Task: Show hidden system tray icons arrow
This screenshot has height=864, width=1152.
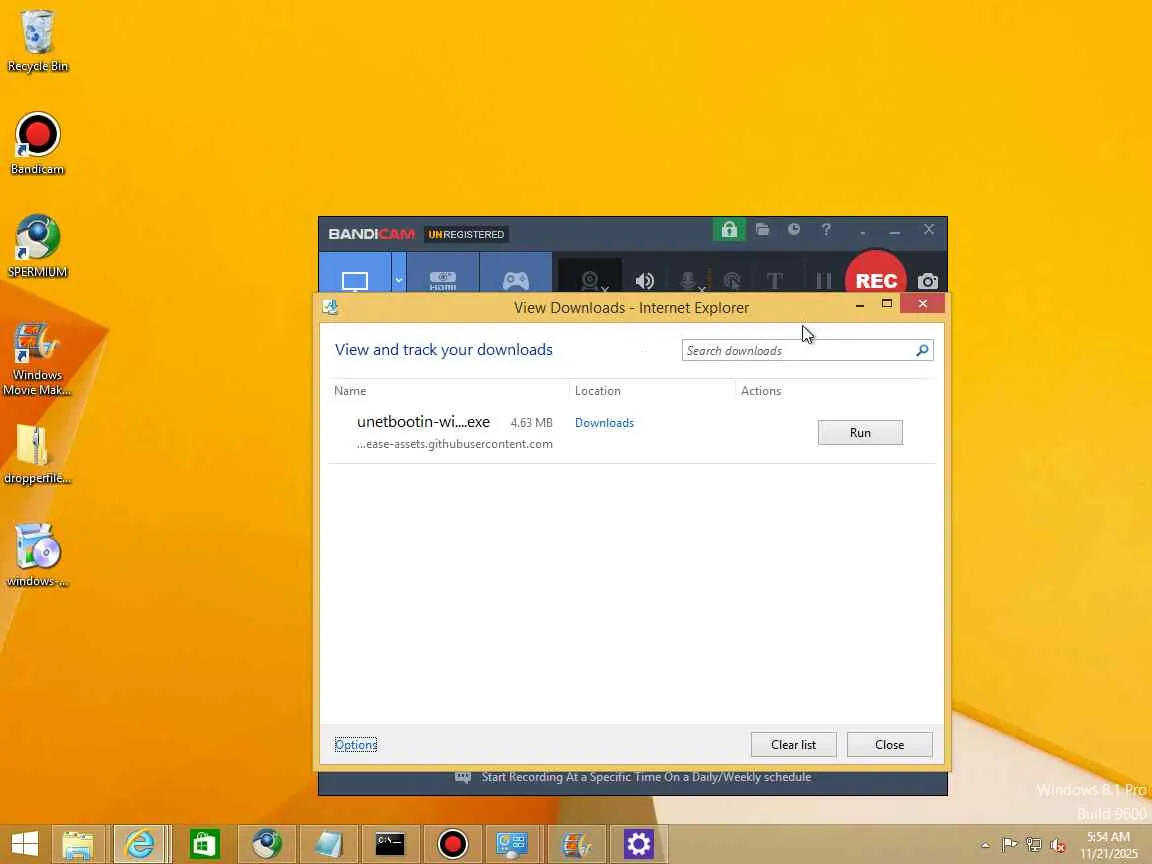Action: [985, 845]
